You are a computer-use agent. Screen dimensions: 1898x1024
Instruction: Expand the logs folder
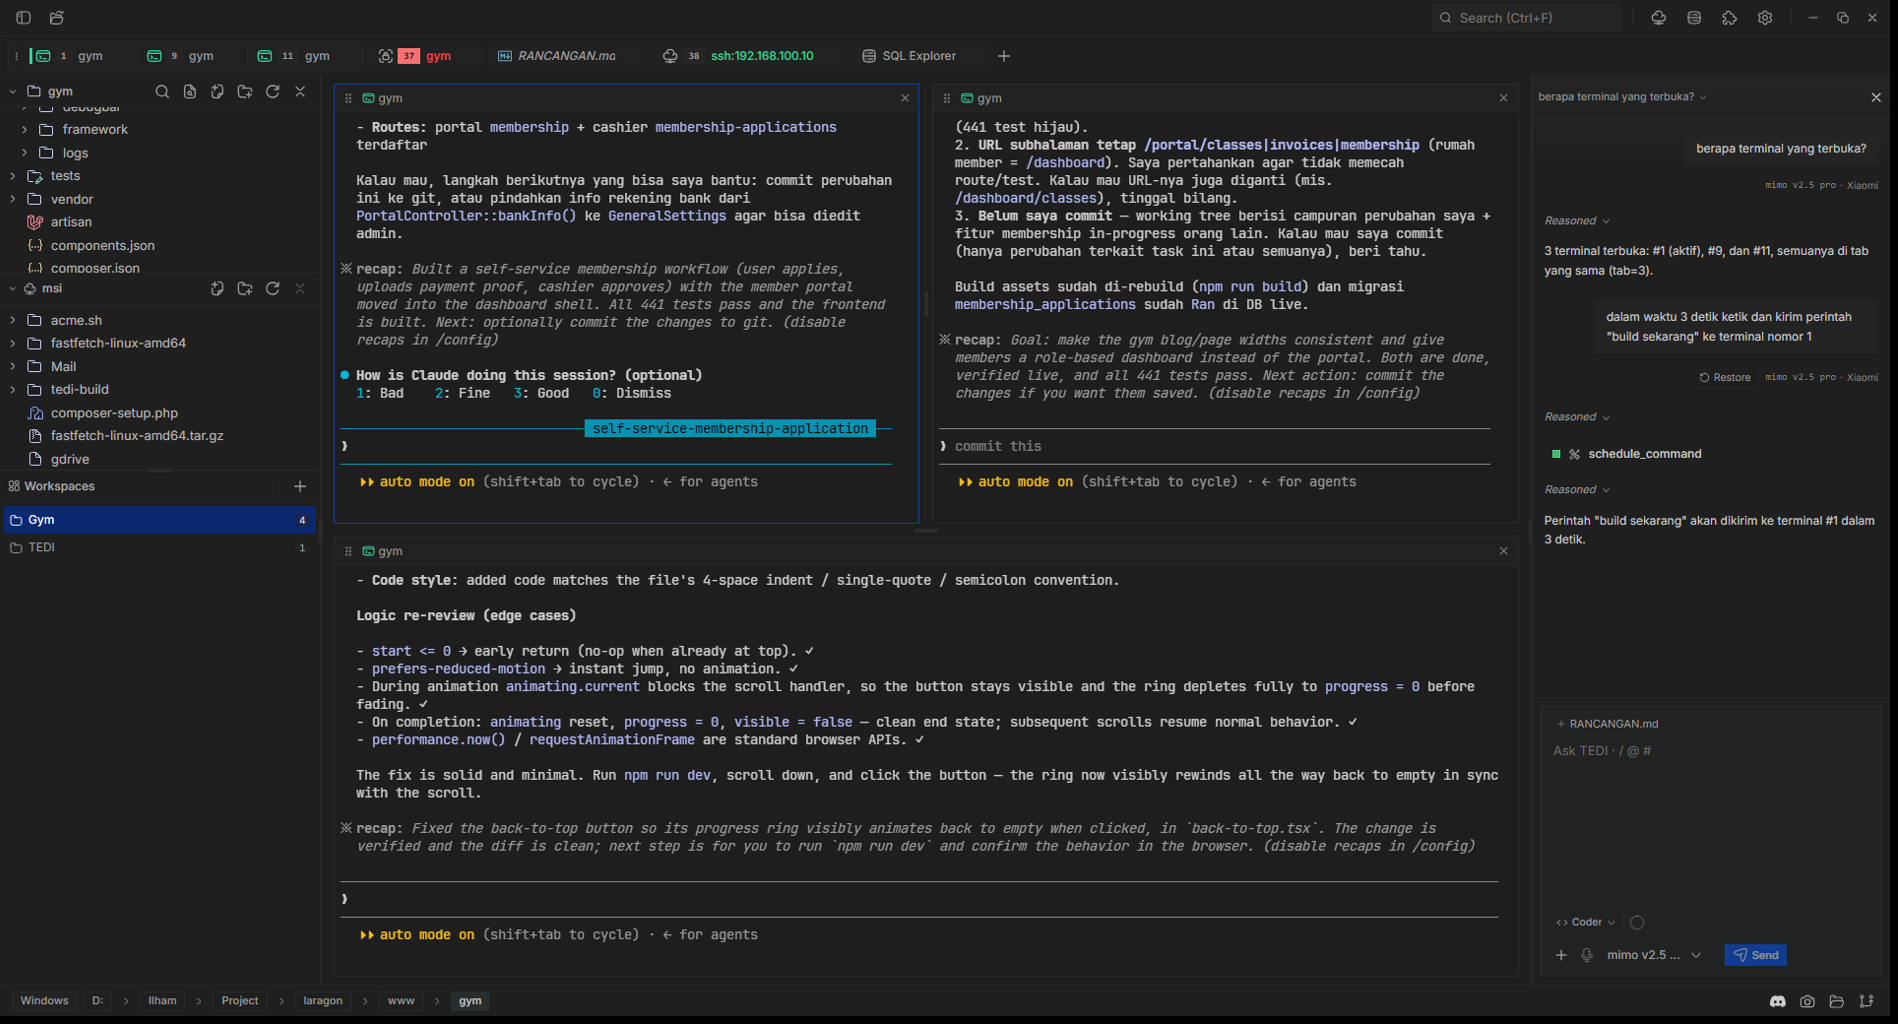pos(24,153)
